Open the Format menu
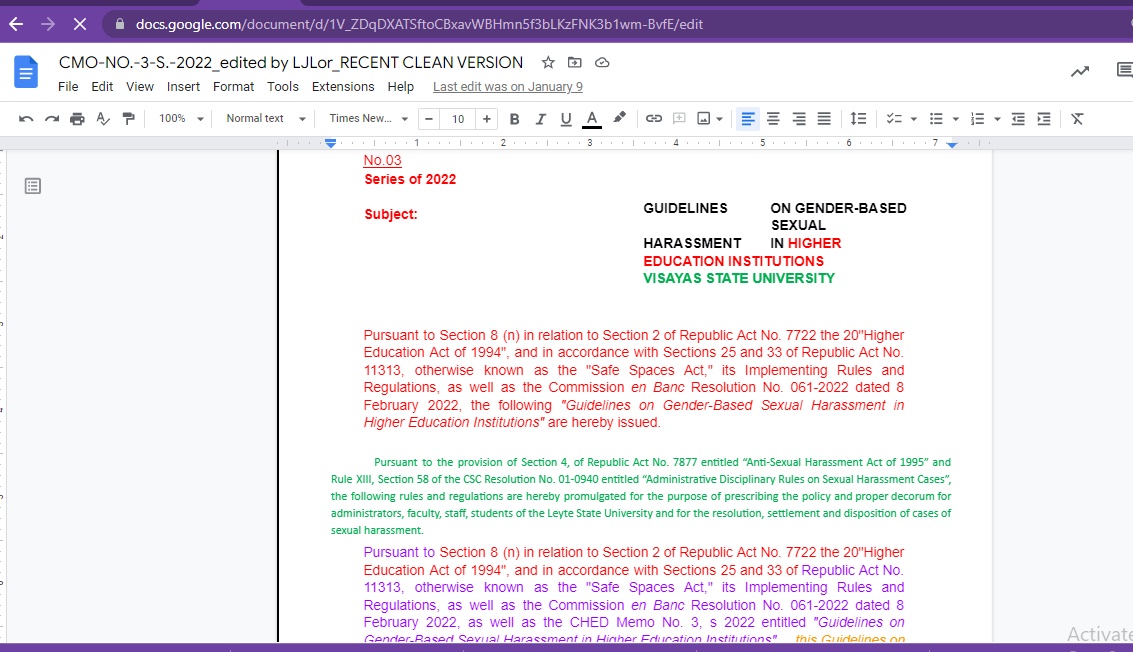The height and width of the screenshot is (652, 1133). [233, 87]
